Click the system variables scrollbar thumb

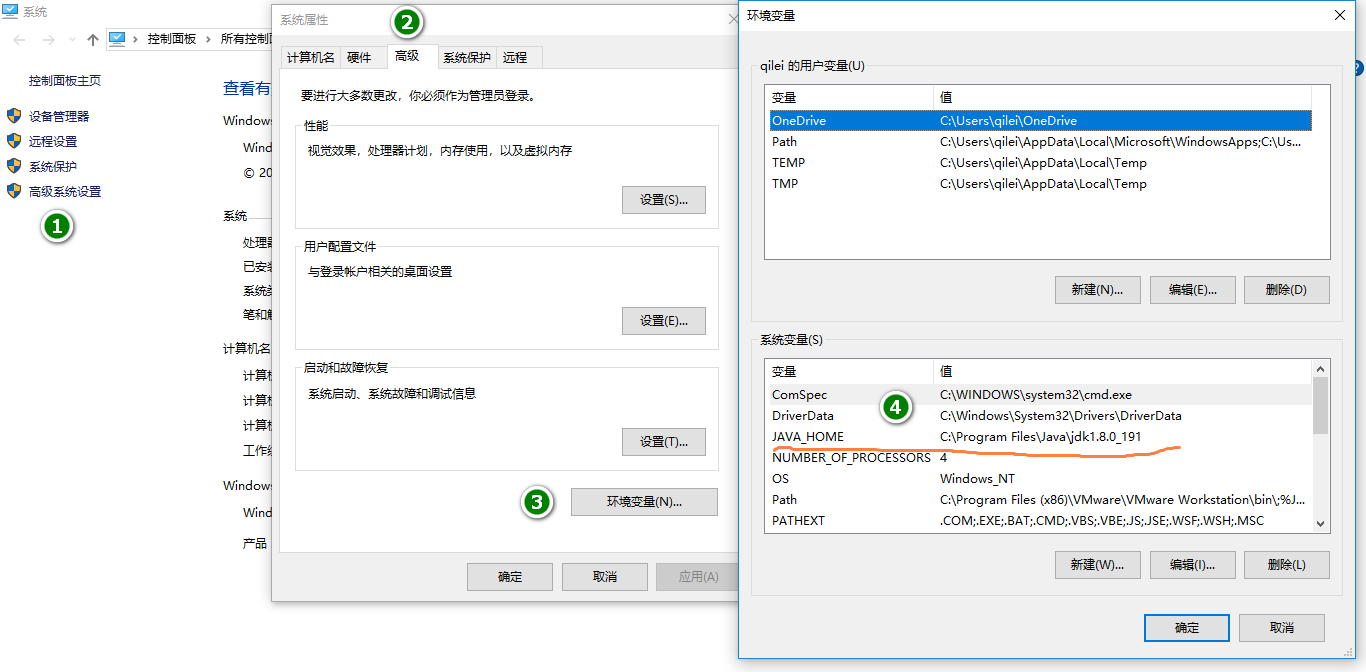tap(1320, 405)
